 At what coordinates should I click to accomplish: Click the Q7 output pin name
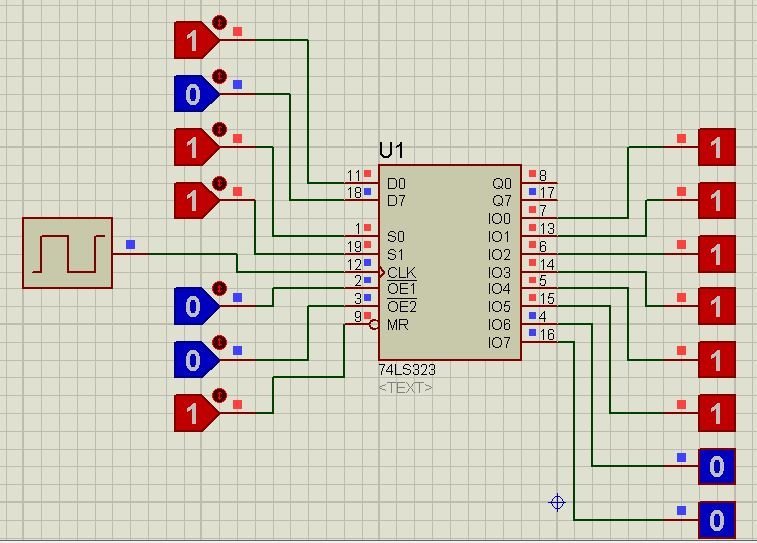pyautogui.click(x=502, y=201)
